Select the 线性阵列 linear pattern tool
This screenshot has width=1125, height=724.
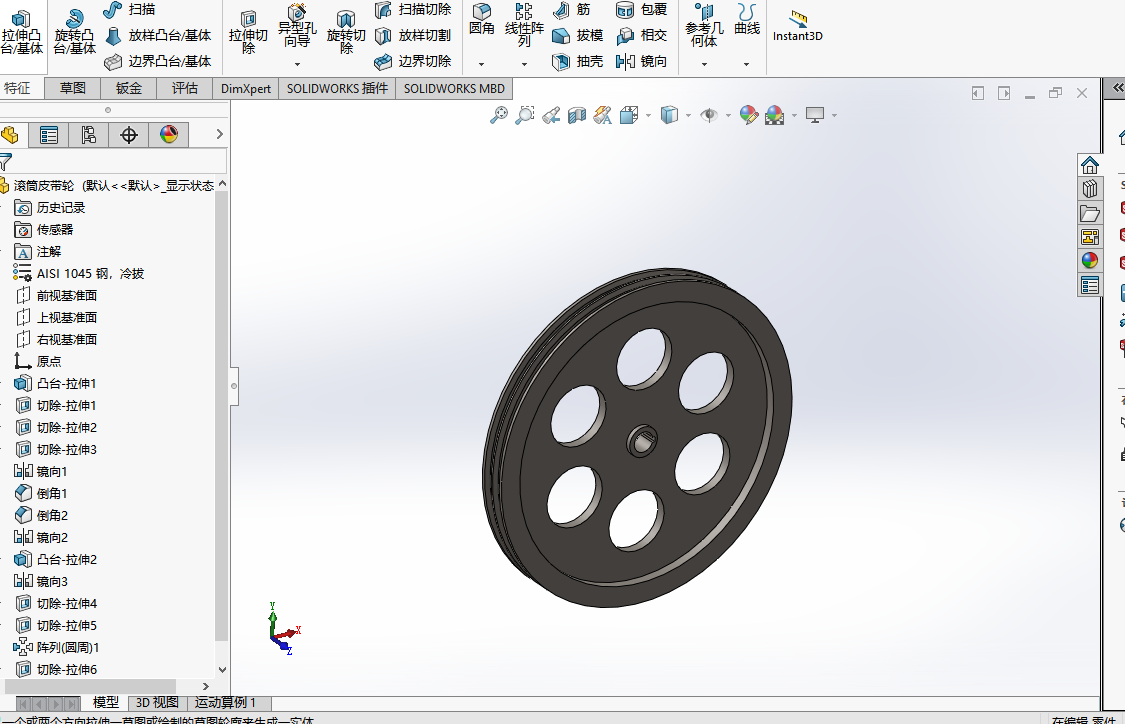pyautogui.click(x=524, y=25)
